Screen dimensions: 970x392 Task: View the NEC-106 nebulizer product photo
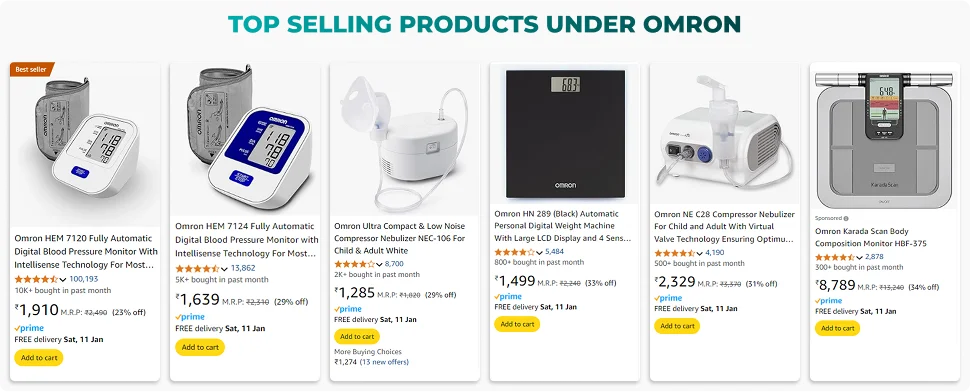click(405, 141)
